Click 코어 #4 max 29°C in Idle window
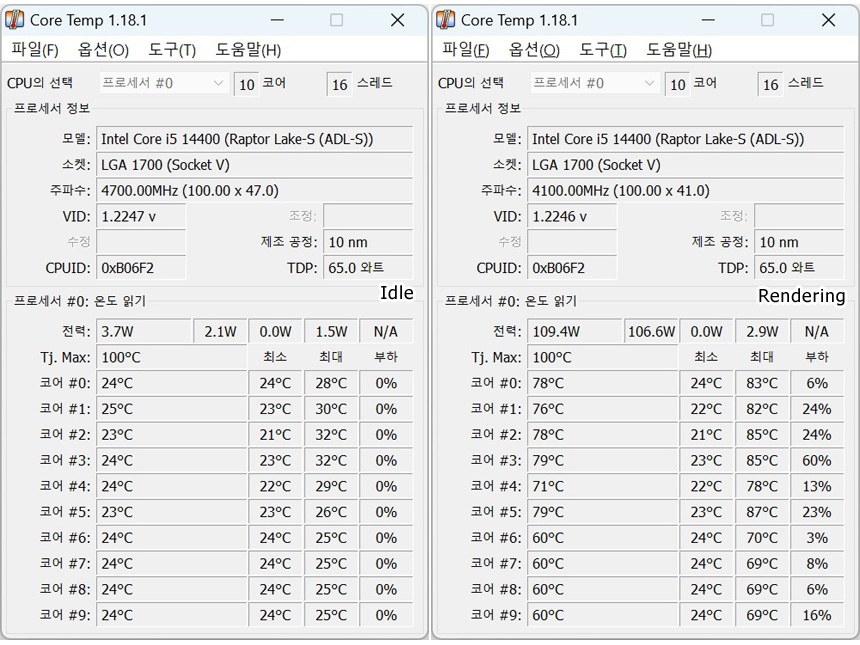 331,486
